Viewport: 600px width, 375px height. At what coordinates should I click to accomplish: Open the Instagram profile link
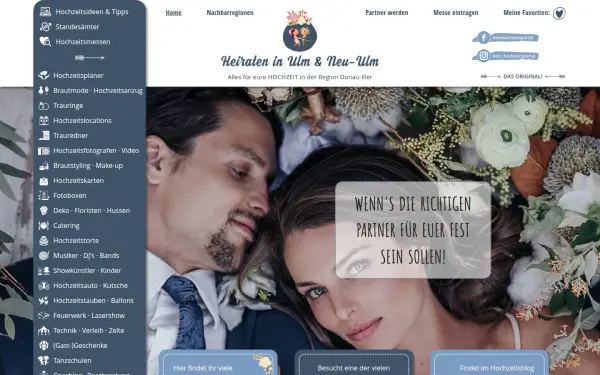click(505, 56)
